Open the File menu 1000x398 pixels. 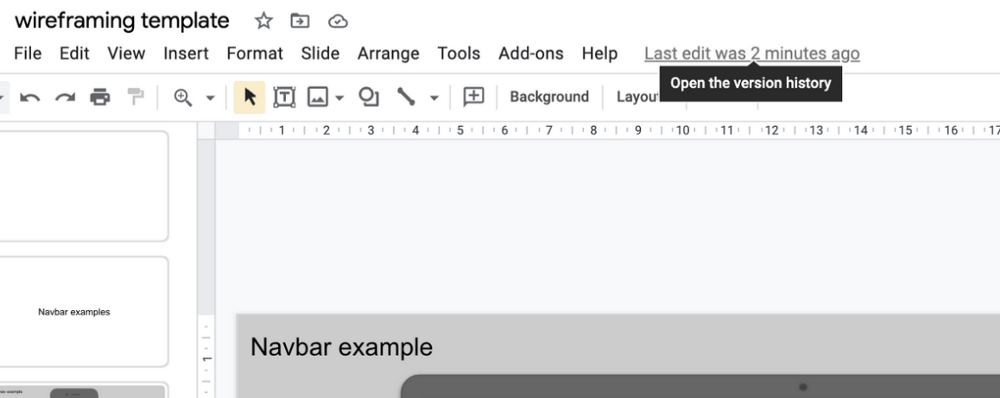(27, 54)
